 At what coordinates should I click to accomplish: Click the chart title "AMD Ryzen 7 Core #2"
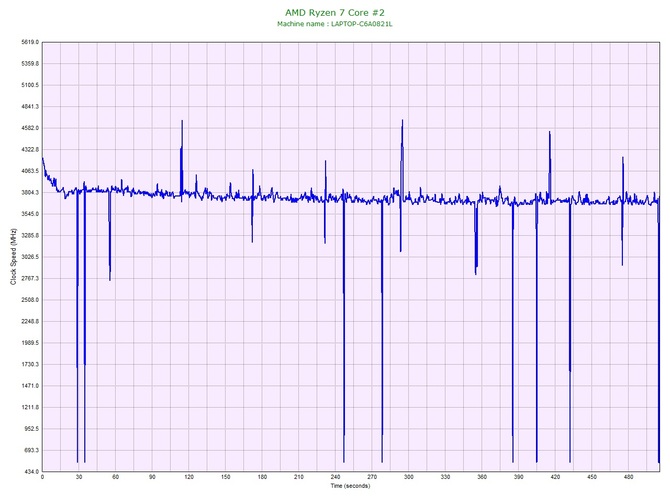tap(335, 12)
